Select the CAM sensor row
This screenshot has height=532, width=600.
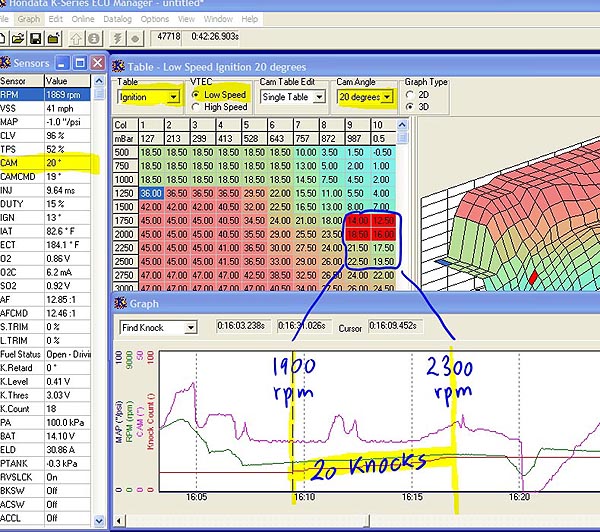click(45, 163)
